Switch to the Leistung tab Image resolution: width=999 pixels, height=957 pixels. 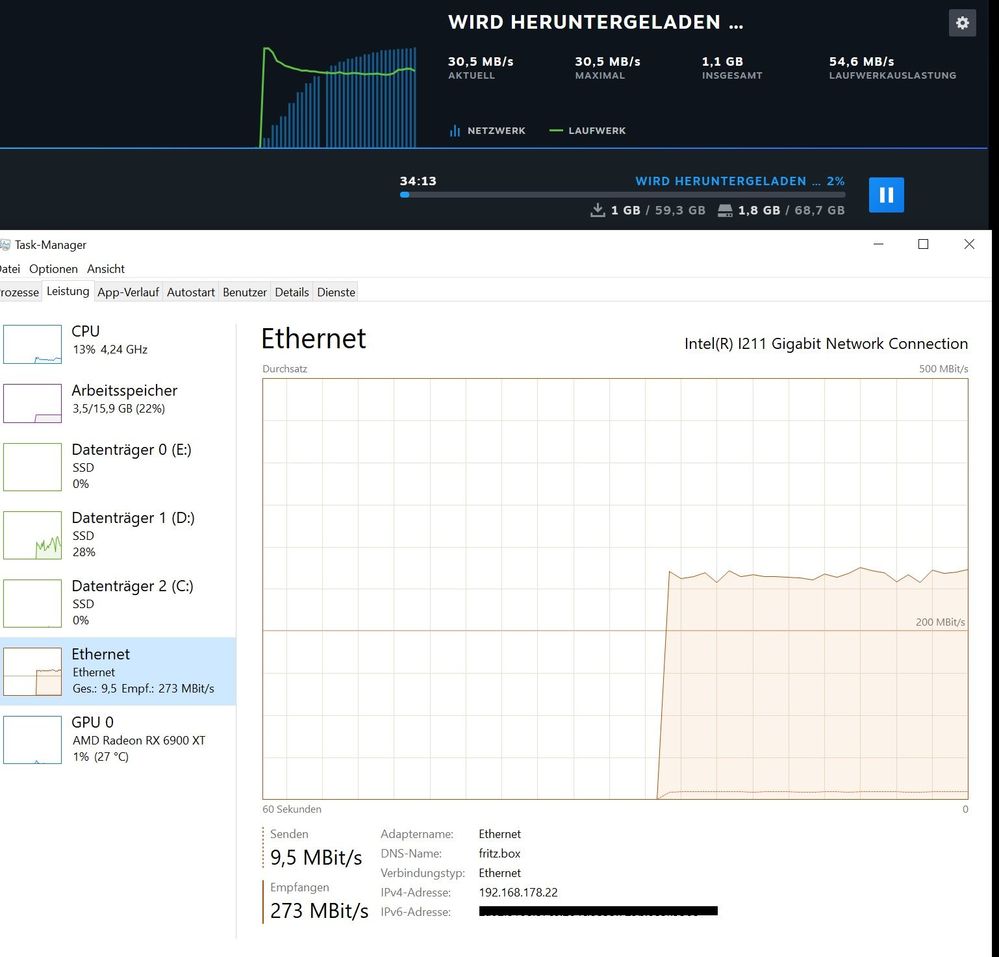click(x=68, y=291)
